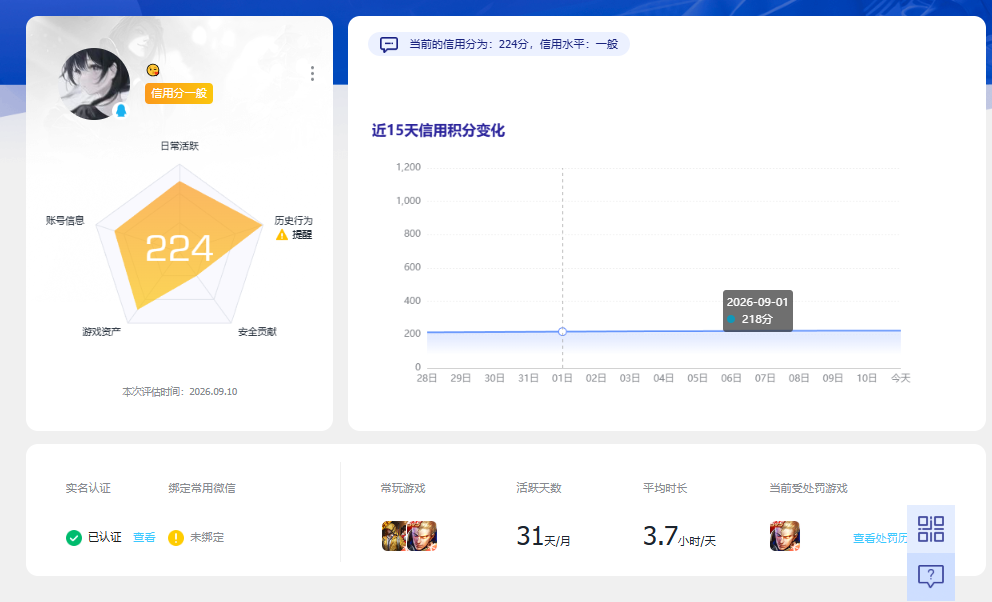Click the 已认证 status text
992x602 pixels.
104,538
